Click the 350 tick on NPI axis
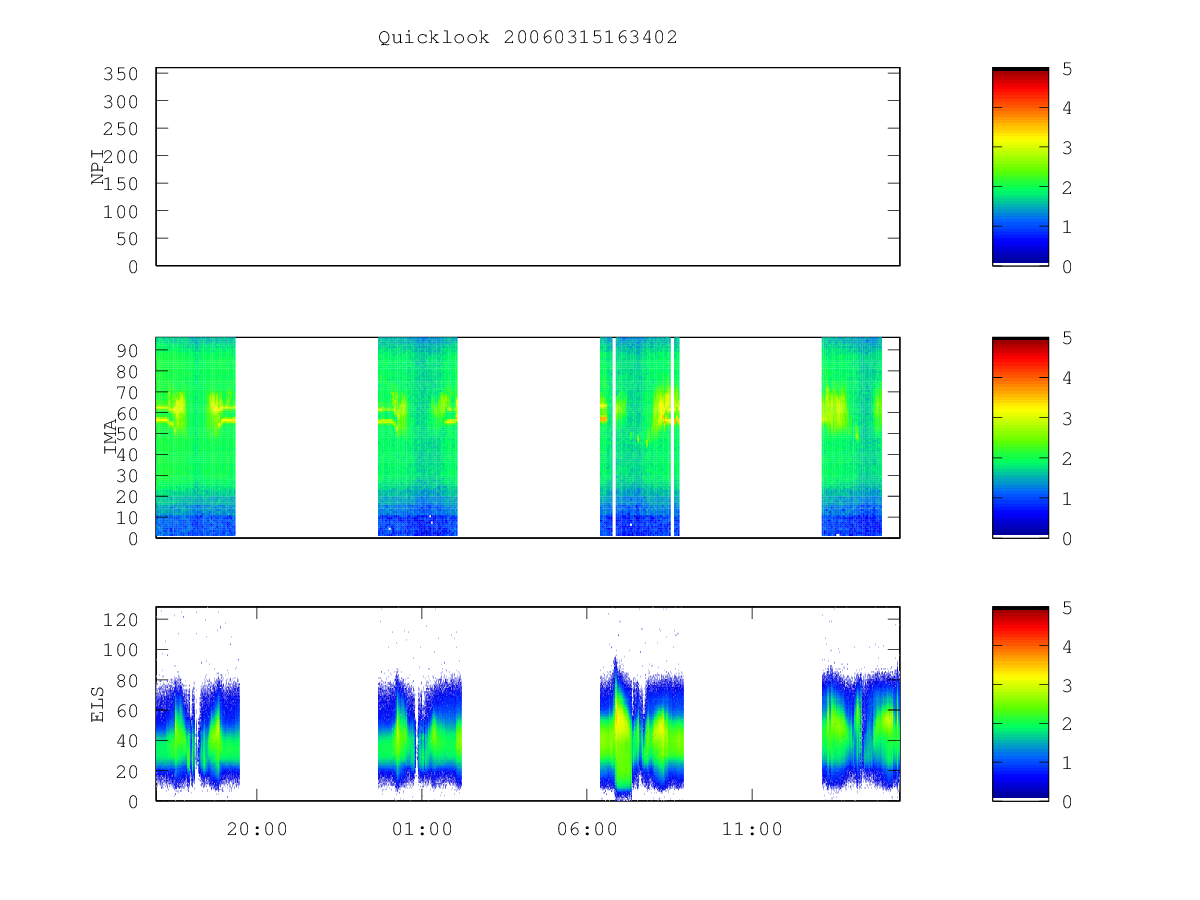The width and height of the screenshot is (1200, 900). (x=122, y=74)
